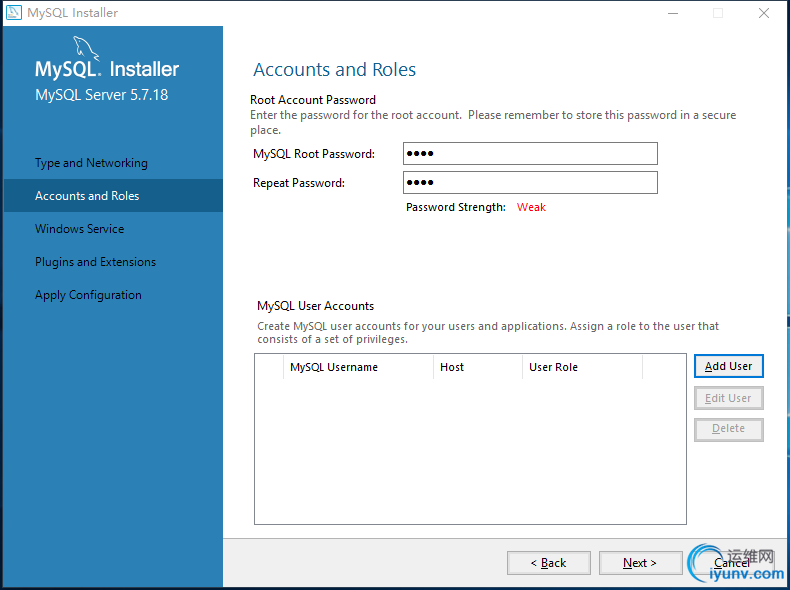Minimize the MySQL Installer window

coord(671,13)
